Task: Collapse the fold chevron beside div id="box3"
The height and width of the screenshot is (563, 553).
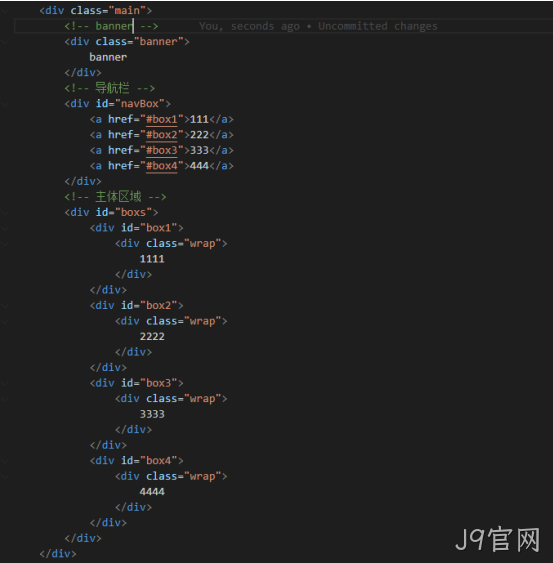Action: click(x=5, y=383)
